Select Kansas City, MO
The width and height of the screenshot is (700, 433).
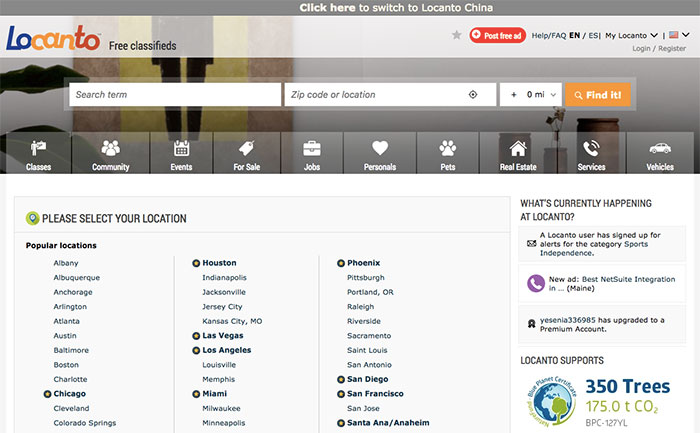232,321
